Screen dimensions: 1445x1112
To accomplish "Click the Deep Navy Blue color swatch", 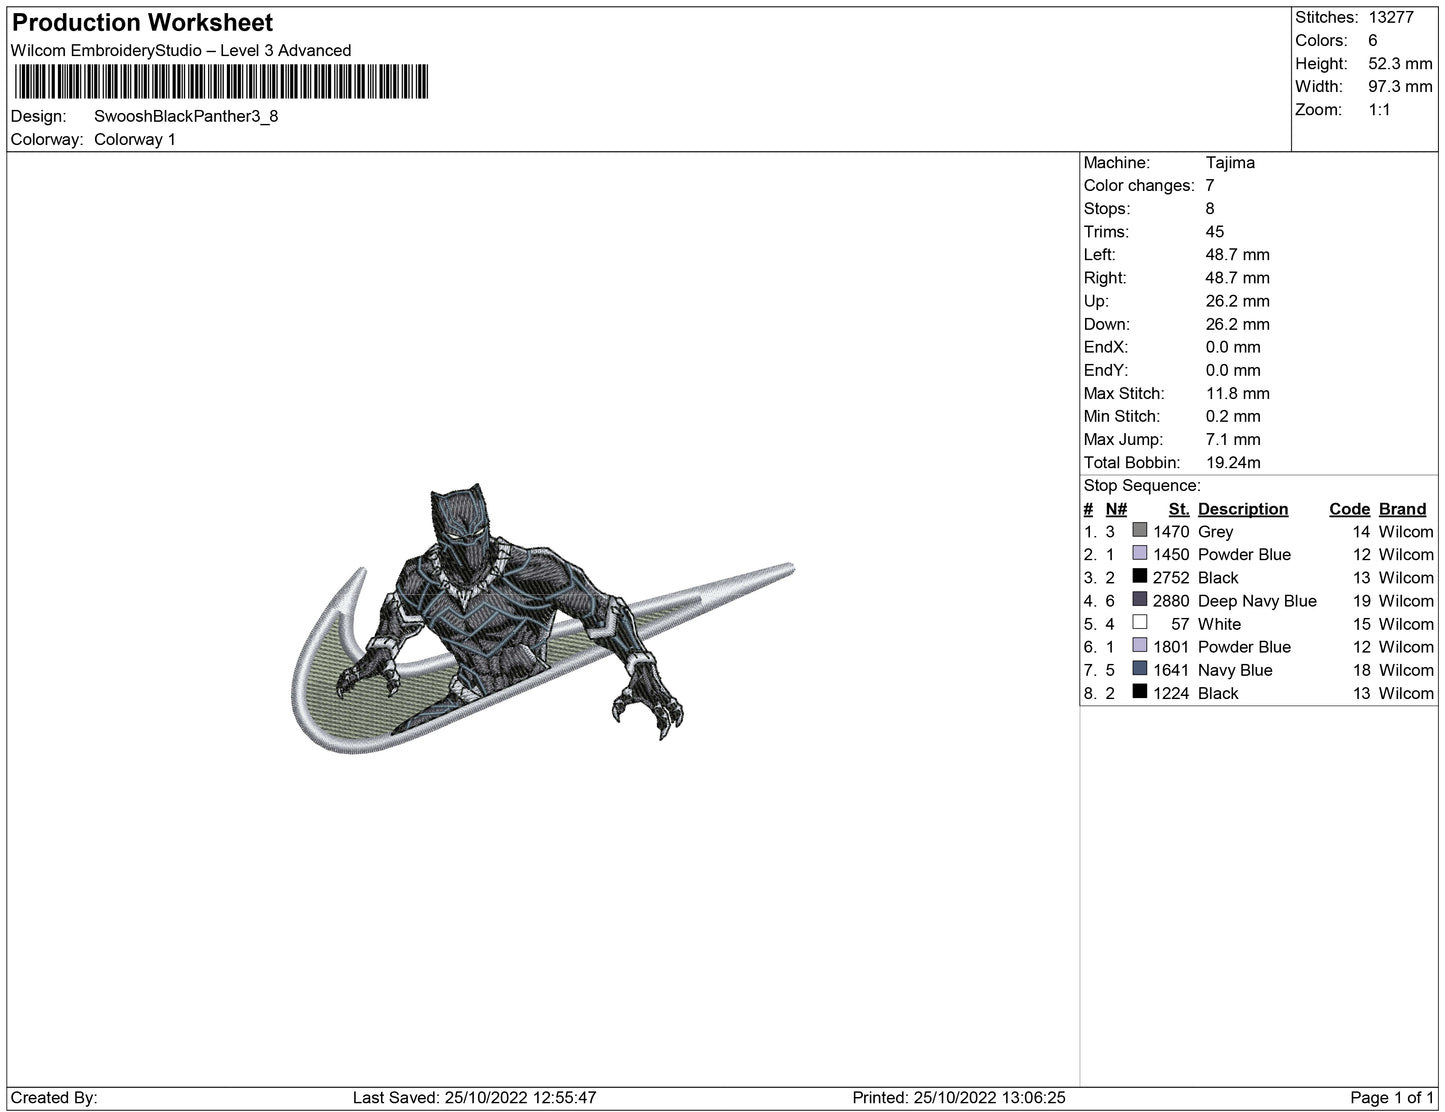I will coord(1139,599).
